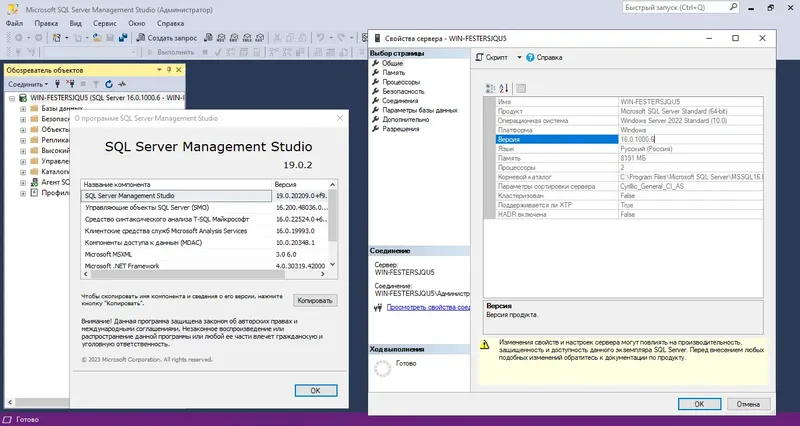Collapse the WIN-FESTERSJQU5 server node

pos(12,98)
